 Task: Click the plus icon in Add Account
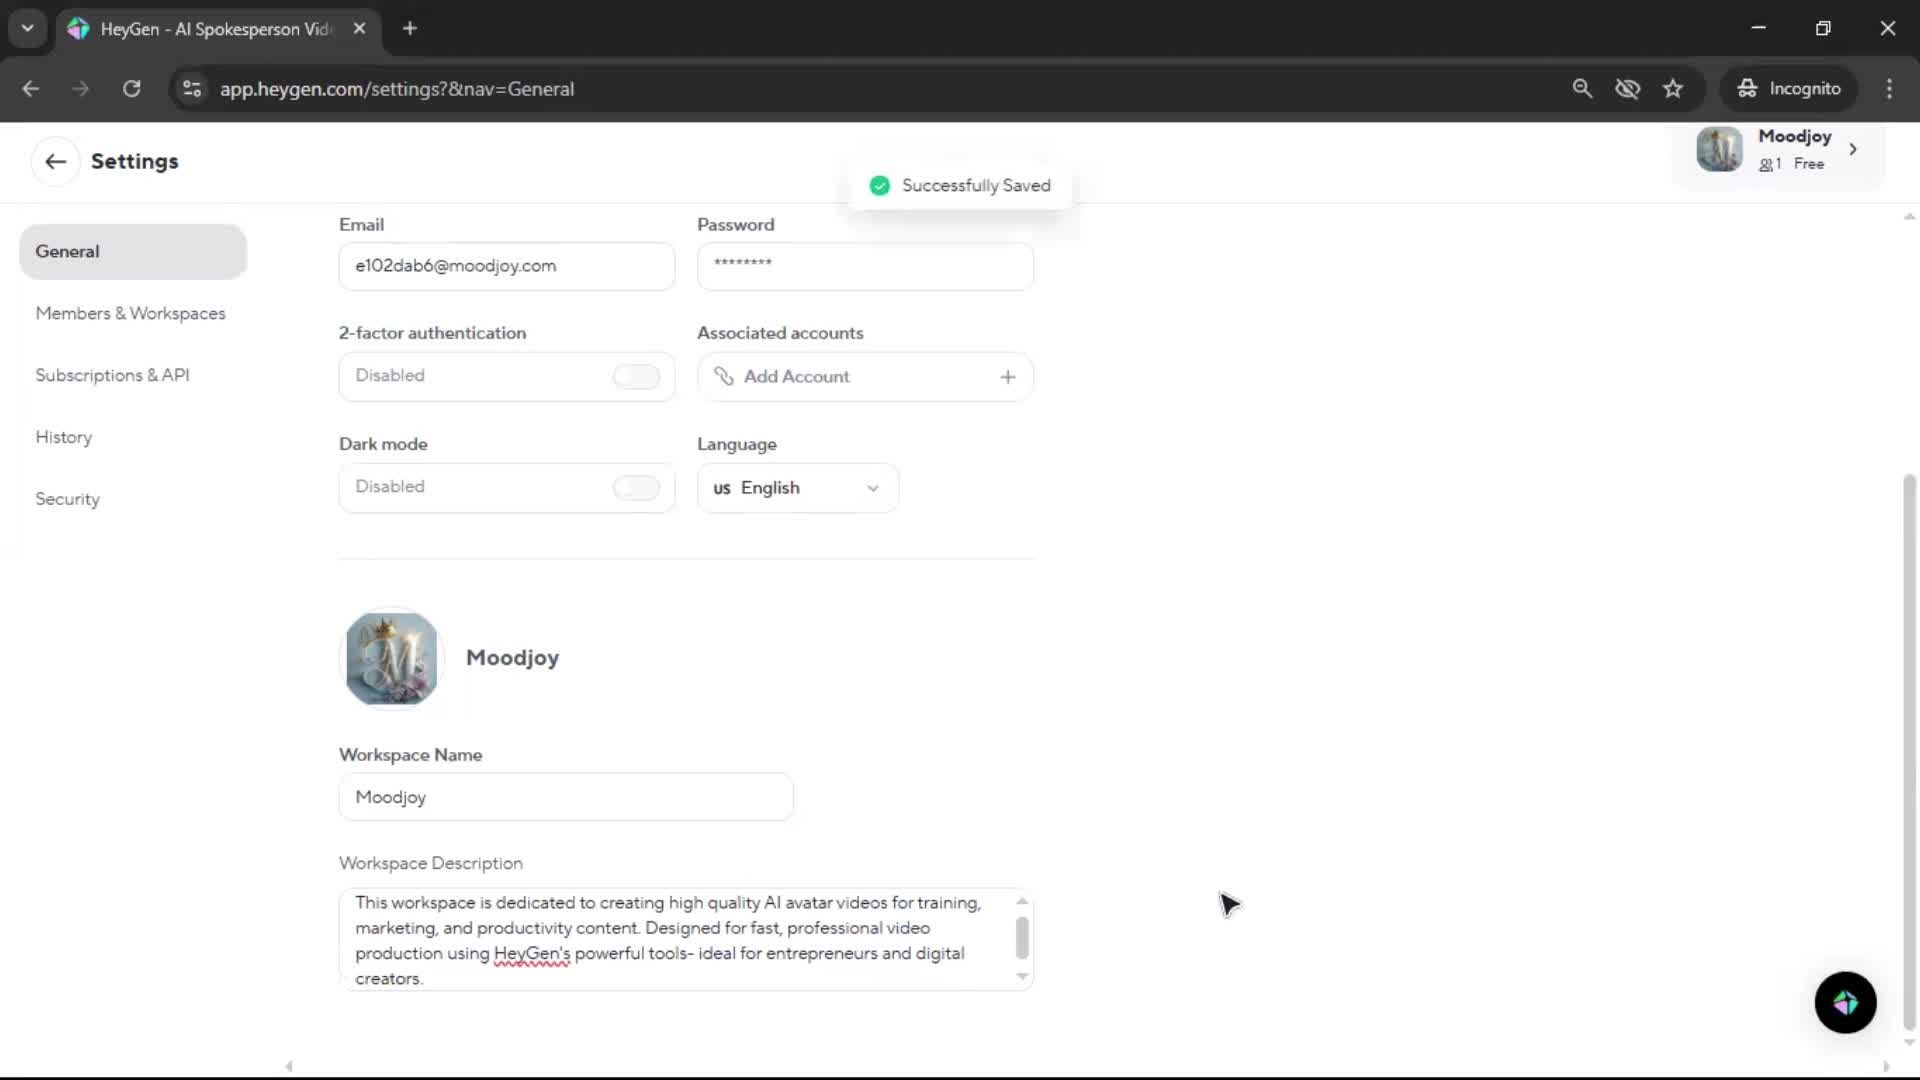[1007, 377]
